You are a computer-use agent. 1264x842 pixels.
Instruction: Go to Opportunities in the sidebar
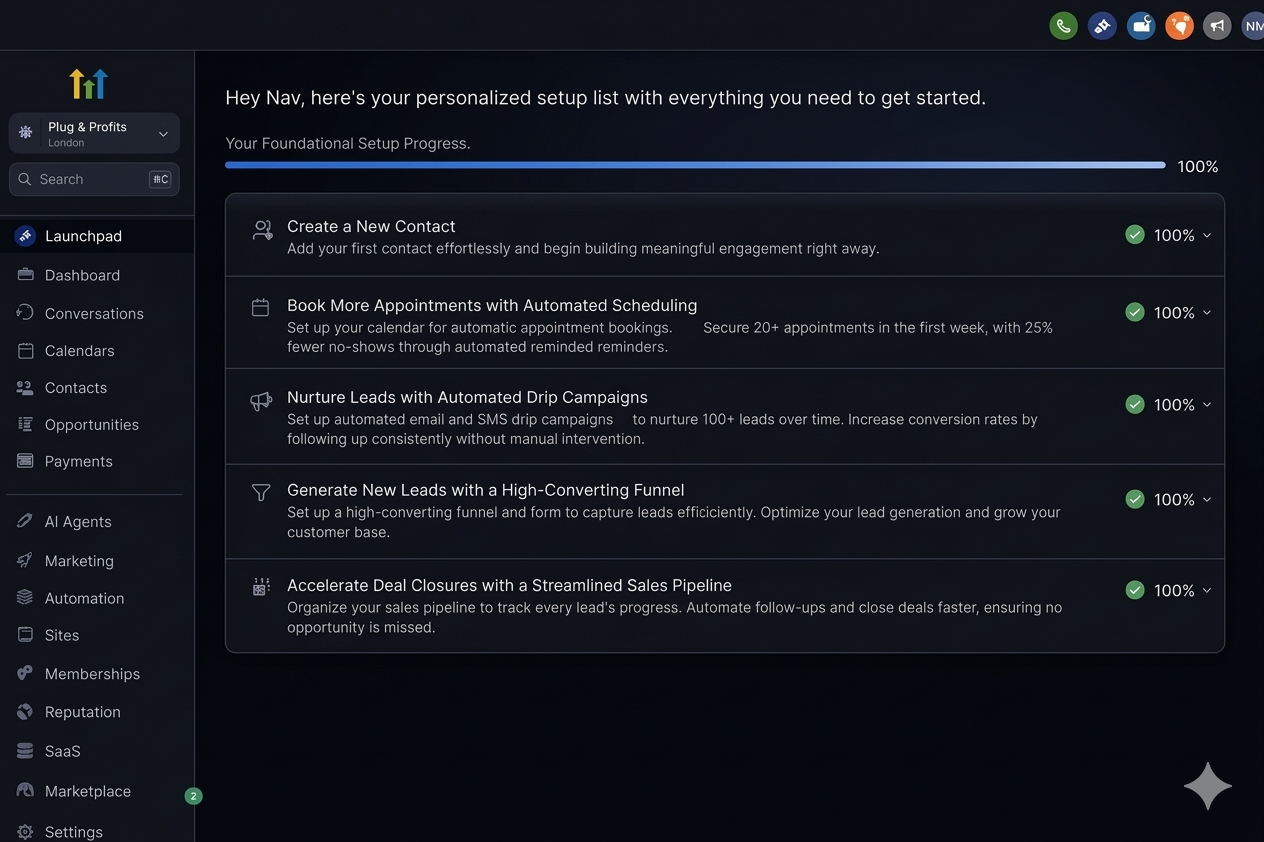point(91,424)
